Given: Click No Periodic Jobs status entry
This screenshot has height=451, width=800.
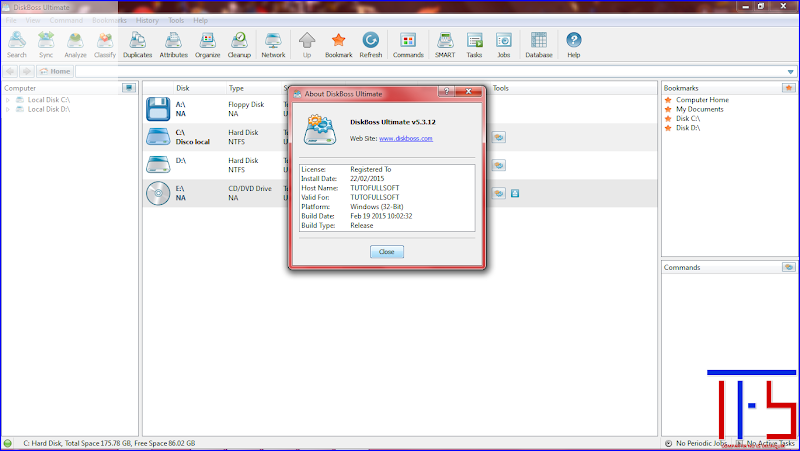Looking at the screenshot, I should coord(696,443).
